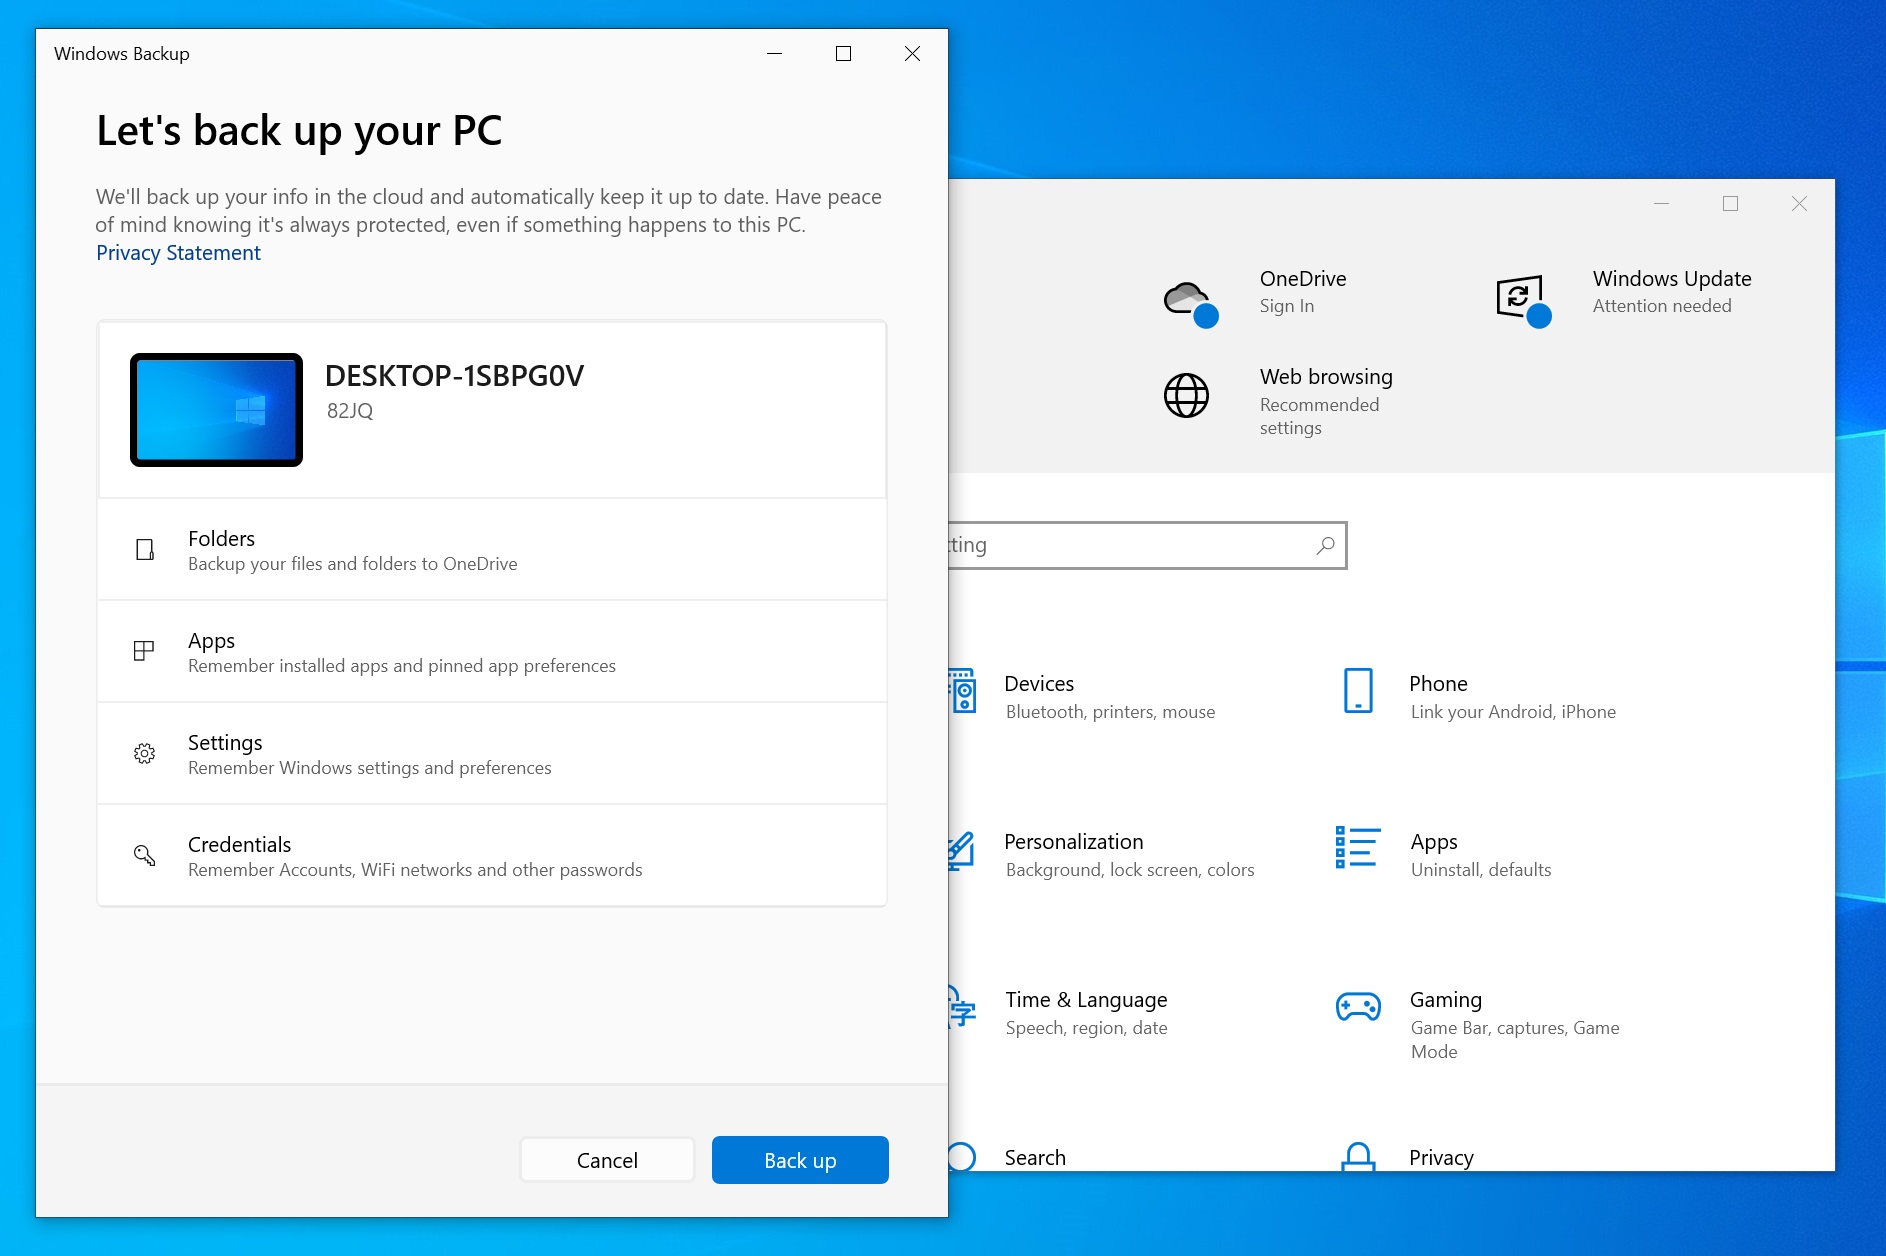1886x1256 pixels.
Task: Click the Time & Language icon
Action: point(960,1007)
